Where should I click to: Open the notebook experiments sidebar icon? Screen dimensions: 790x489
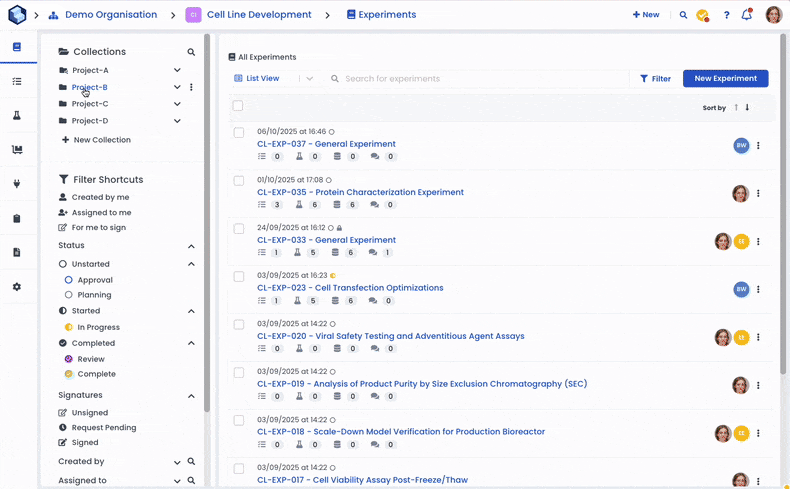pyautogui.click(x=17, y=47)
